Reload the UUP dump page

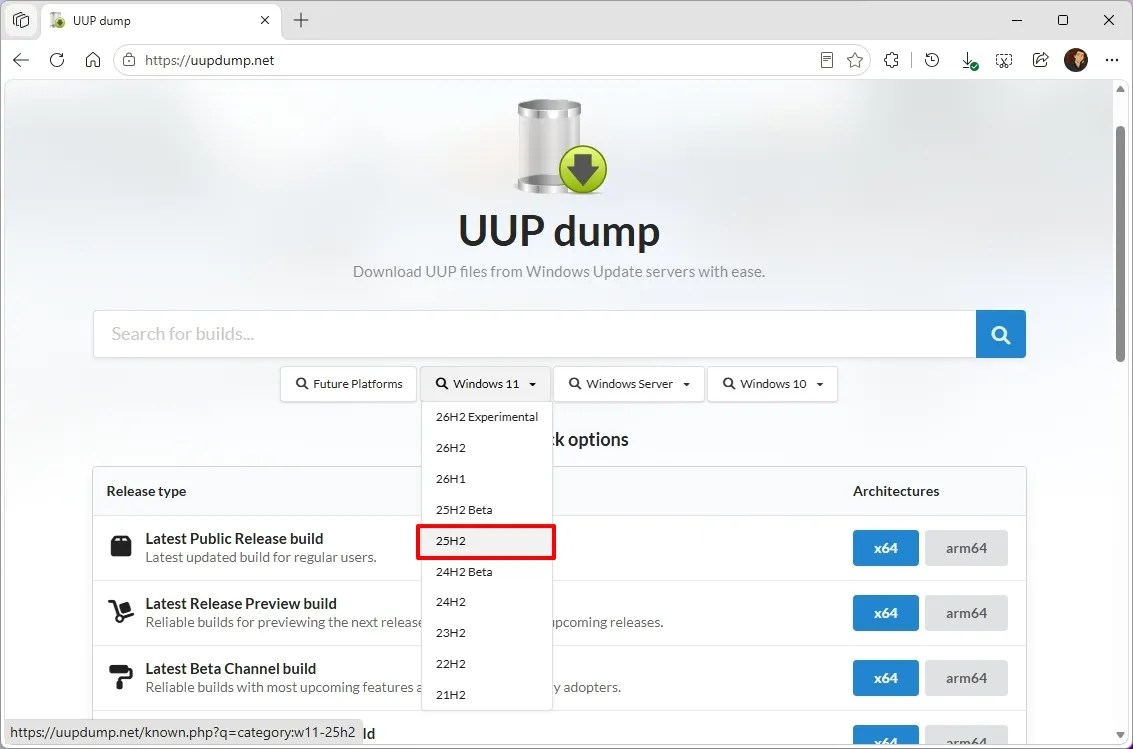[57, 60]
